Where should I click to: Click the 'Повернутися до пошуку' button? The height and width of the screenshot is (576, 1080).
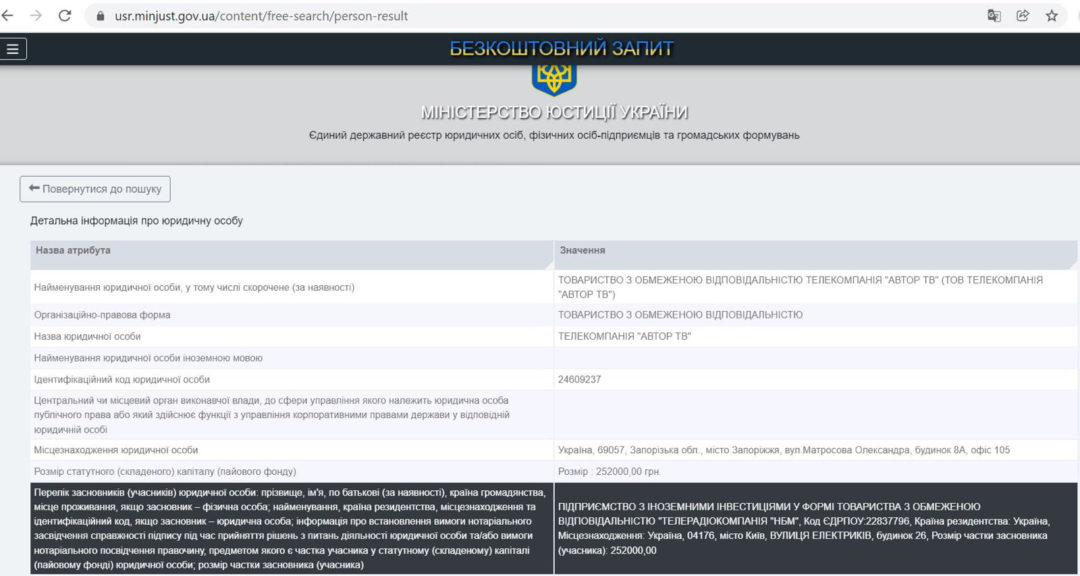(x=95, y=189)
